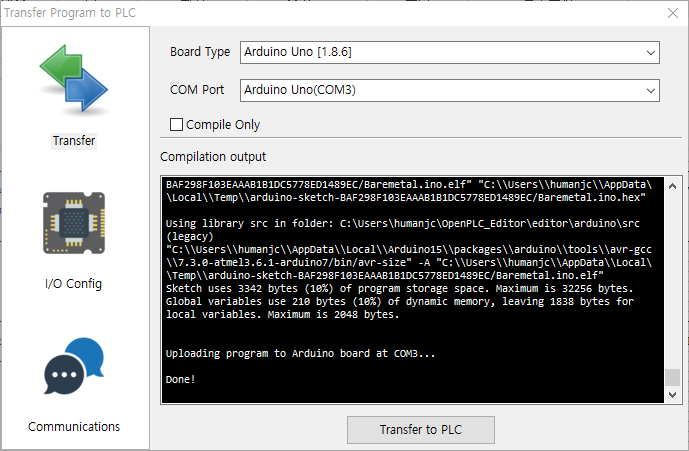Screen dimensions: 689x451
Task: Click the Arduino Uno [1.8.6] board field
Action: [x=450, y=52]
